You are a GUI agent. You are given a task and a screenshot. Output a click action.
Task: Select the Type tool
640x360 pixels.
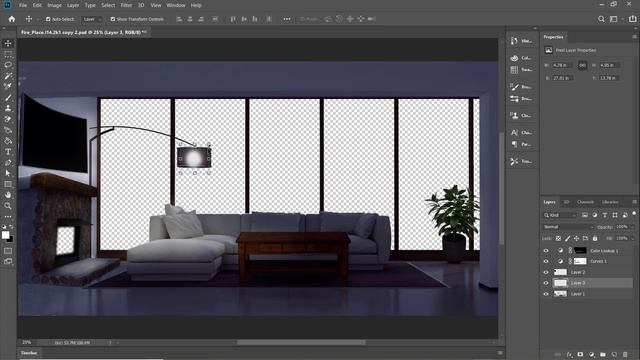click(8, 152)
